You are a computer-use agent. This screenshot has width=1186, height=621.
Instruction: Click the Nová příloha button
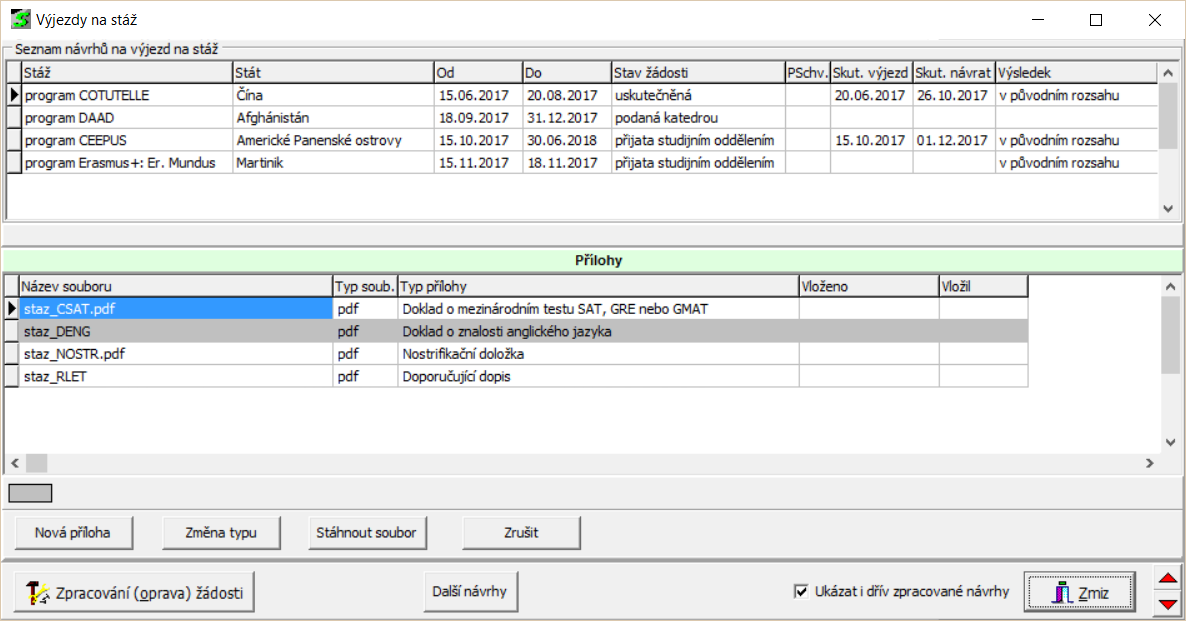pos(73,532)
